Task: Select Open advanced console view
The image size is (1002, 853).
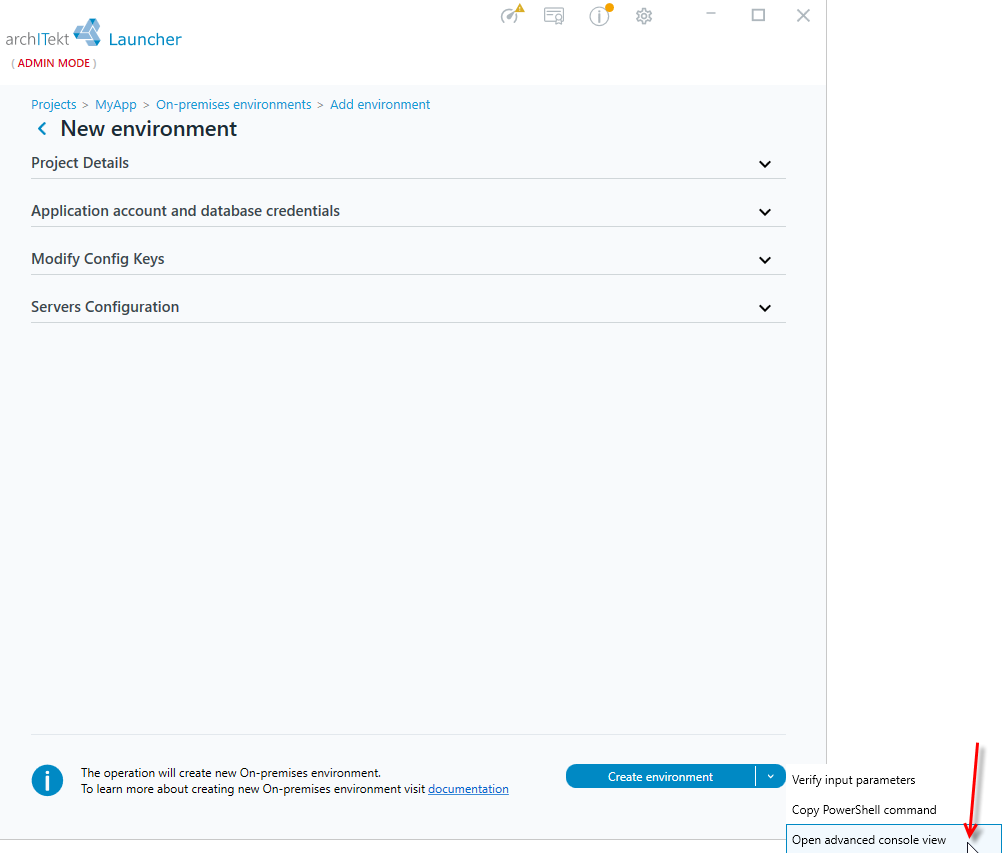Action: click(868, 840)
